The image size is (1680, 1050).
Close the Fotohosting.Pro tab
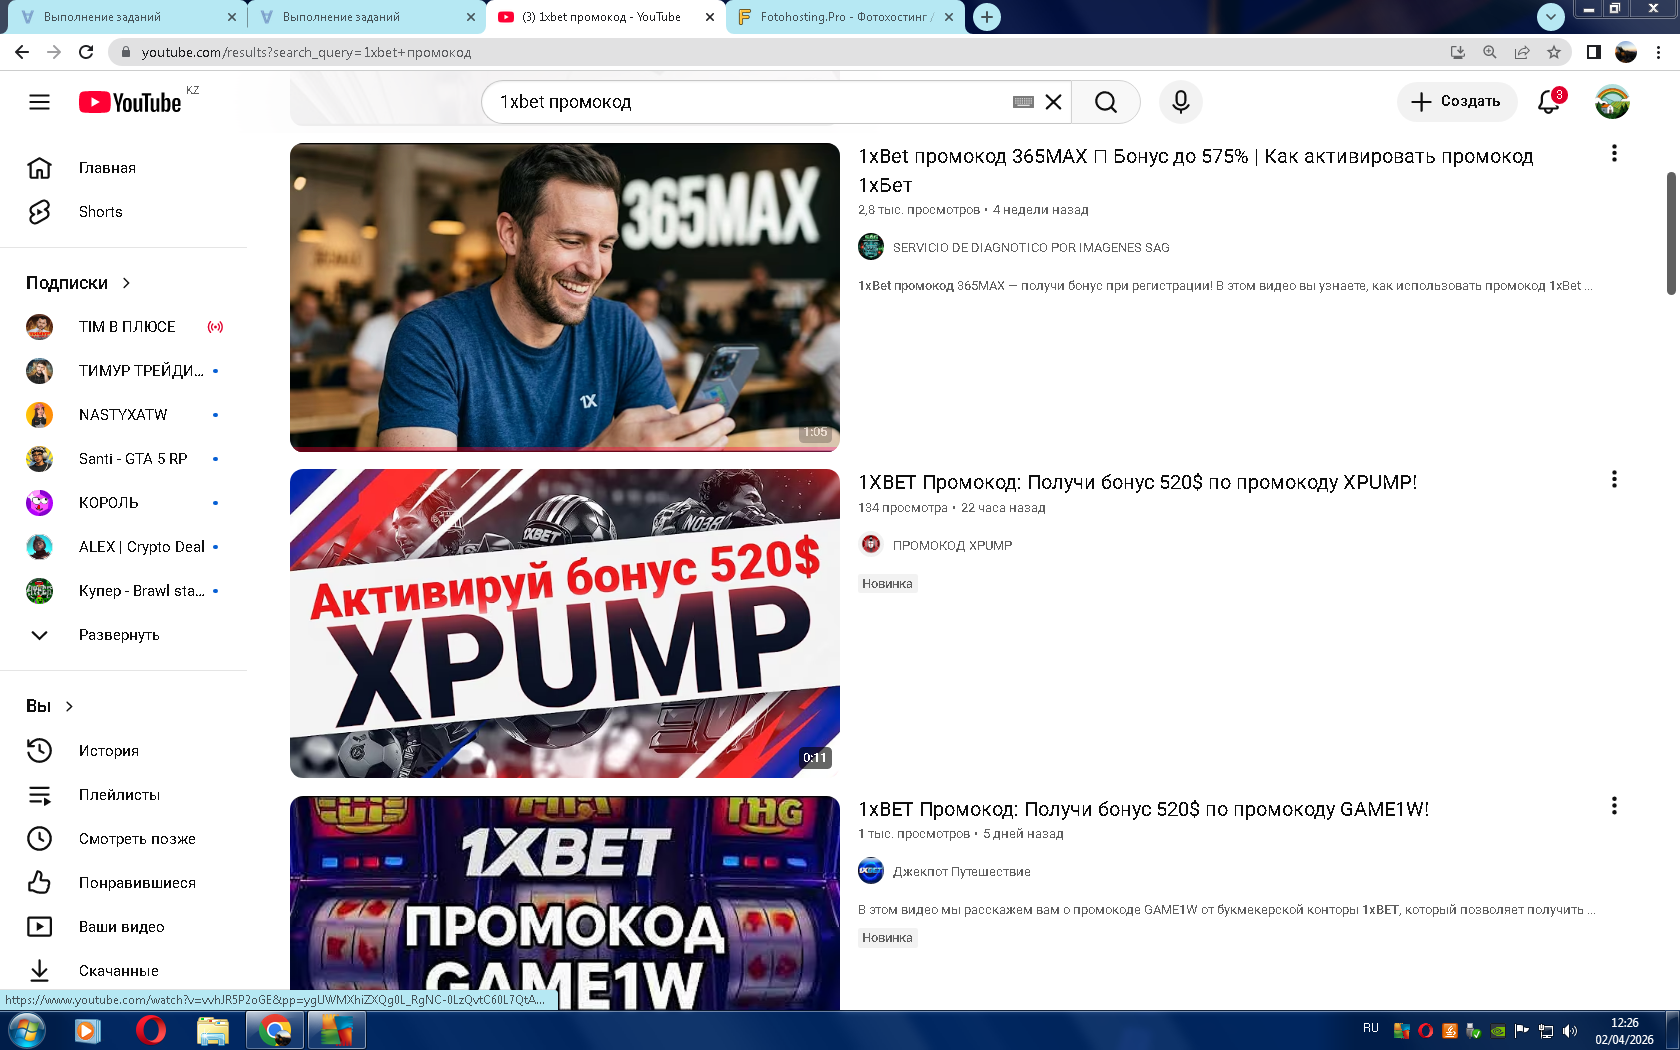click(949, 17)
